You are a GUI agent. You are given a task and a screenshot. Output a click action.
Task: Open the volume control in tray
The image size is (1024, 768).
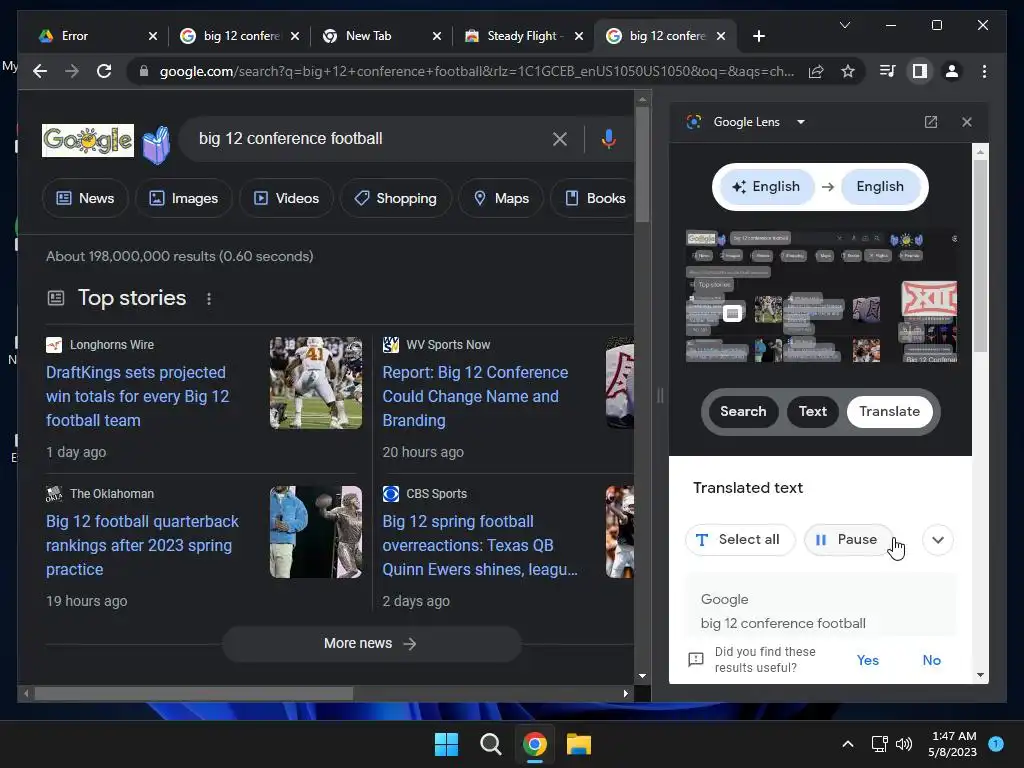click(x=904, y=744)
